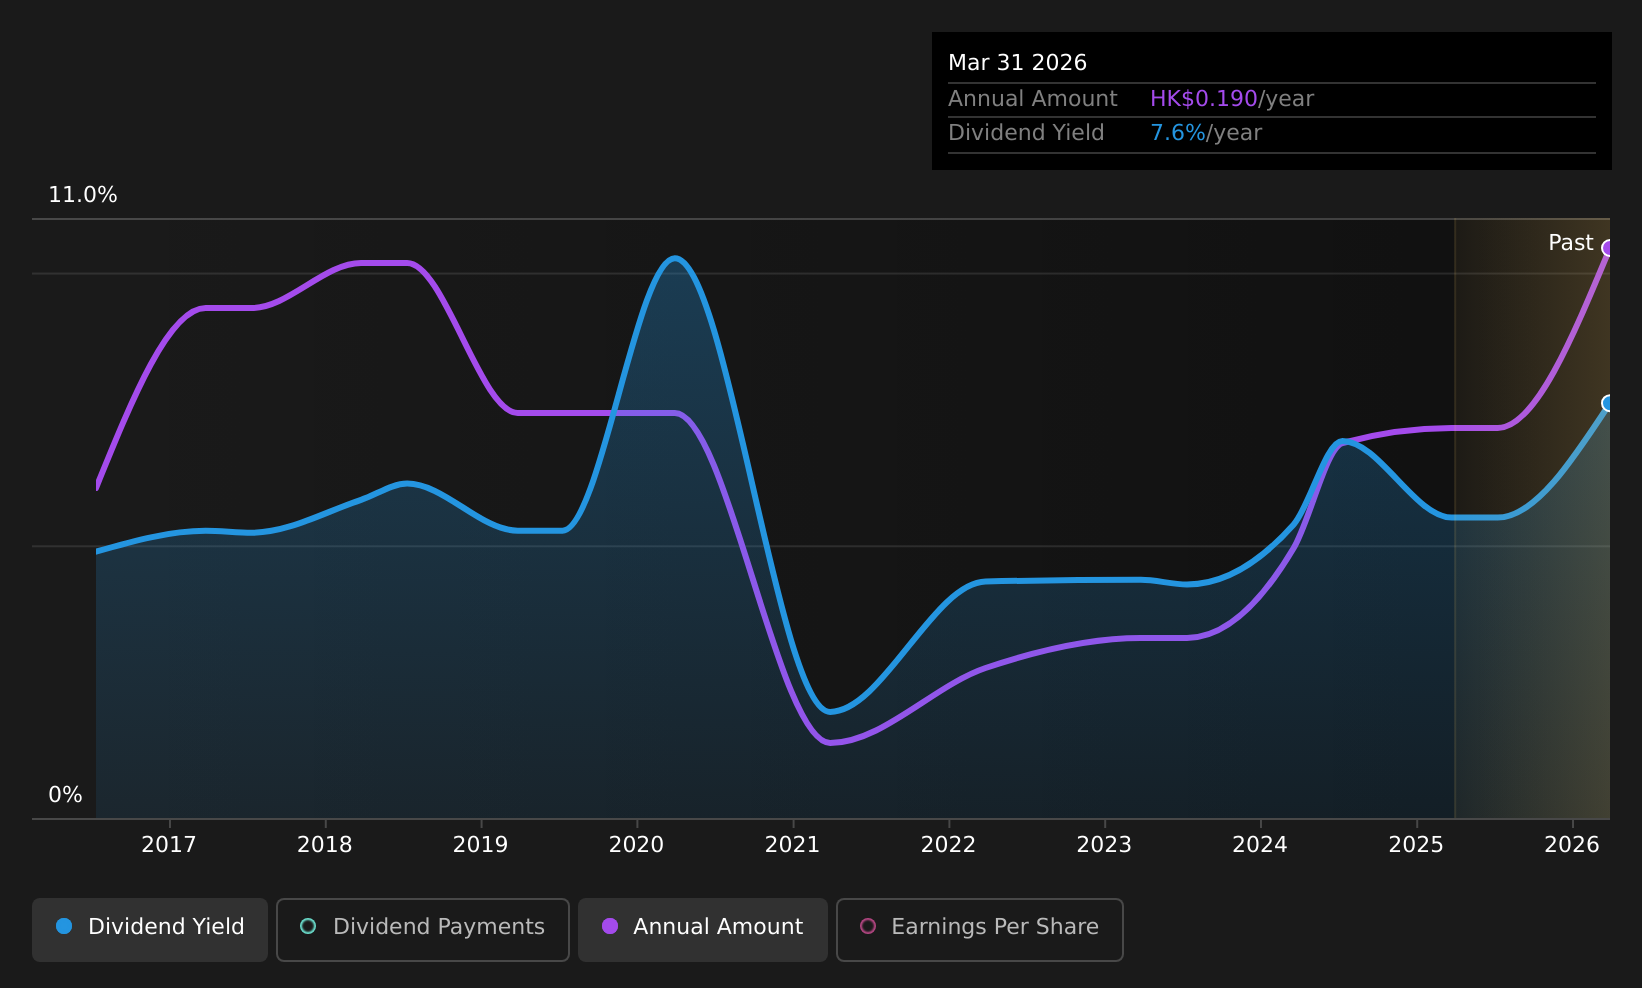Click the blue Dividend Yield legend dot

point(64,926)
